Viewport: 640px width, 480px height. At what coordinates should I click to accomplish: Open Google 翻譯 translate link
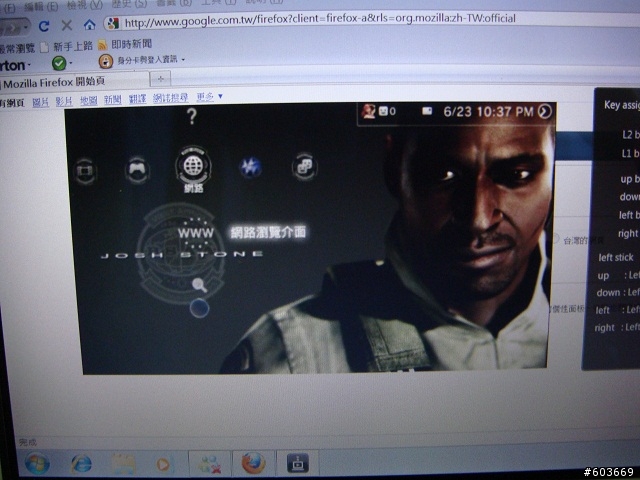tap(138, 98)
